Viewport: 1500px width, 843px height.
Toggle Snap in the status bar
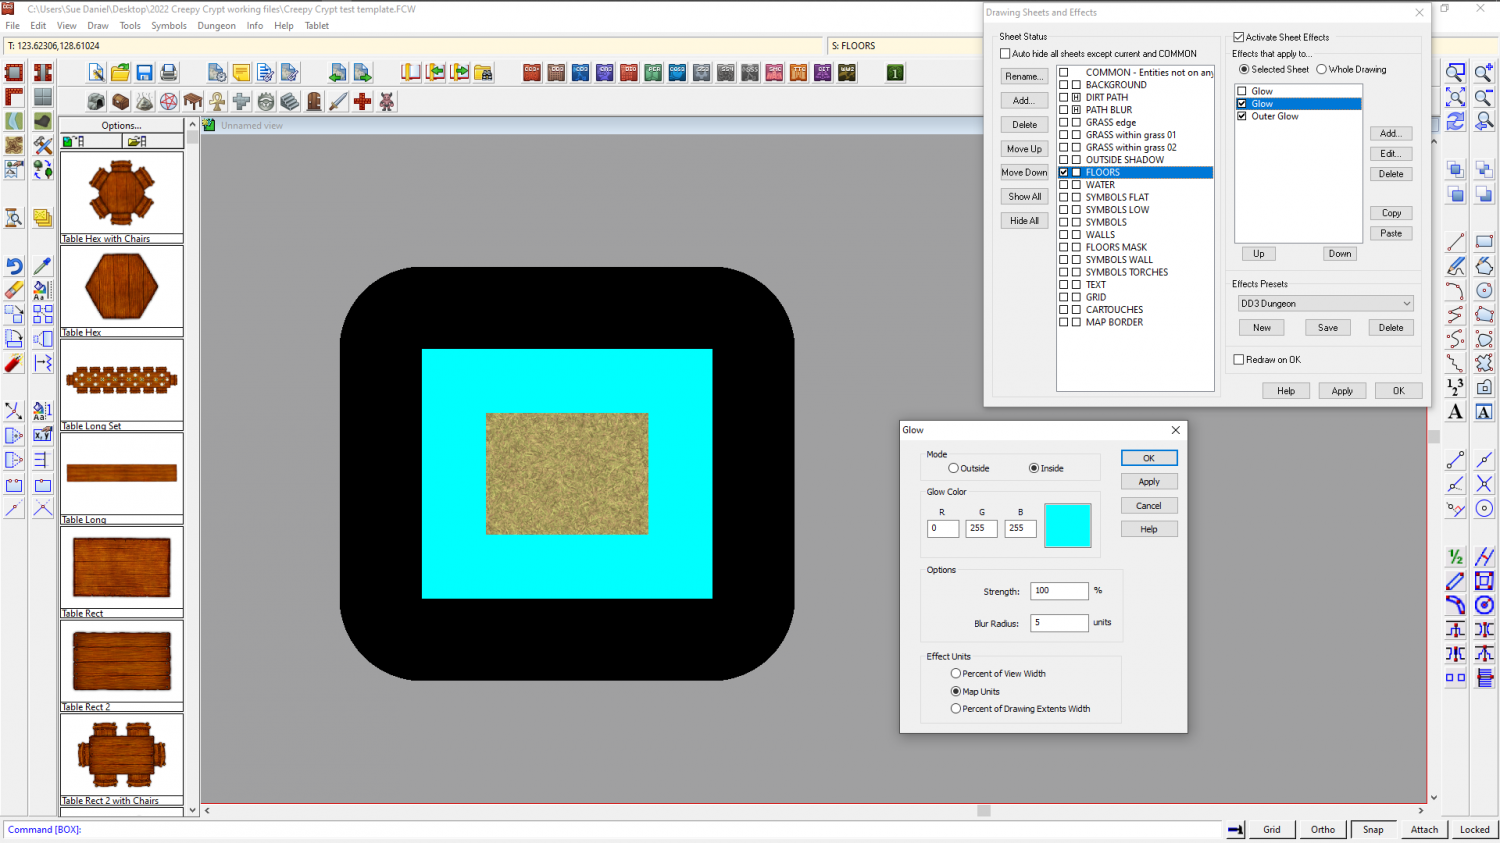tap(1373, 829)
